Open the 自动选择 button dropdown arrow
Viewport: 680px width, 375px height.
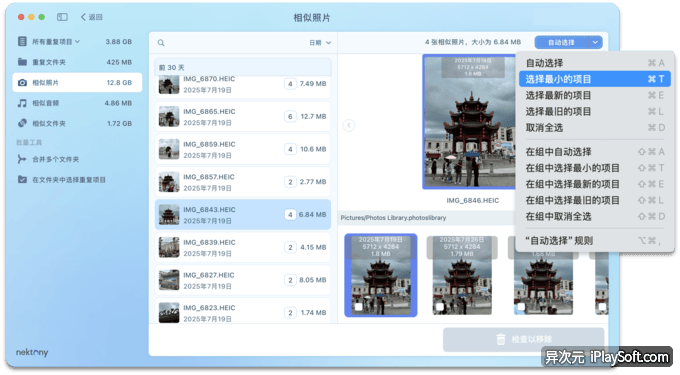point(595,42)
